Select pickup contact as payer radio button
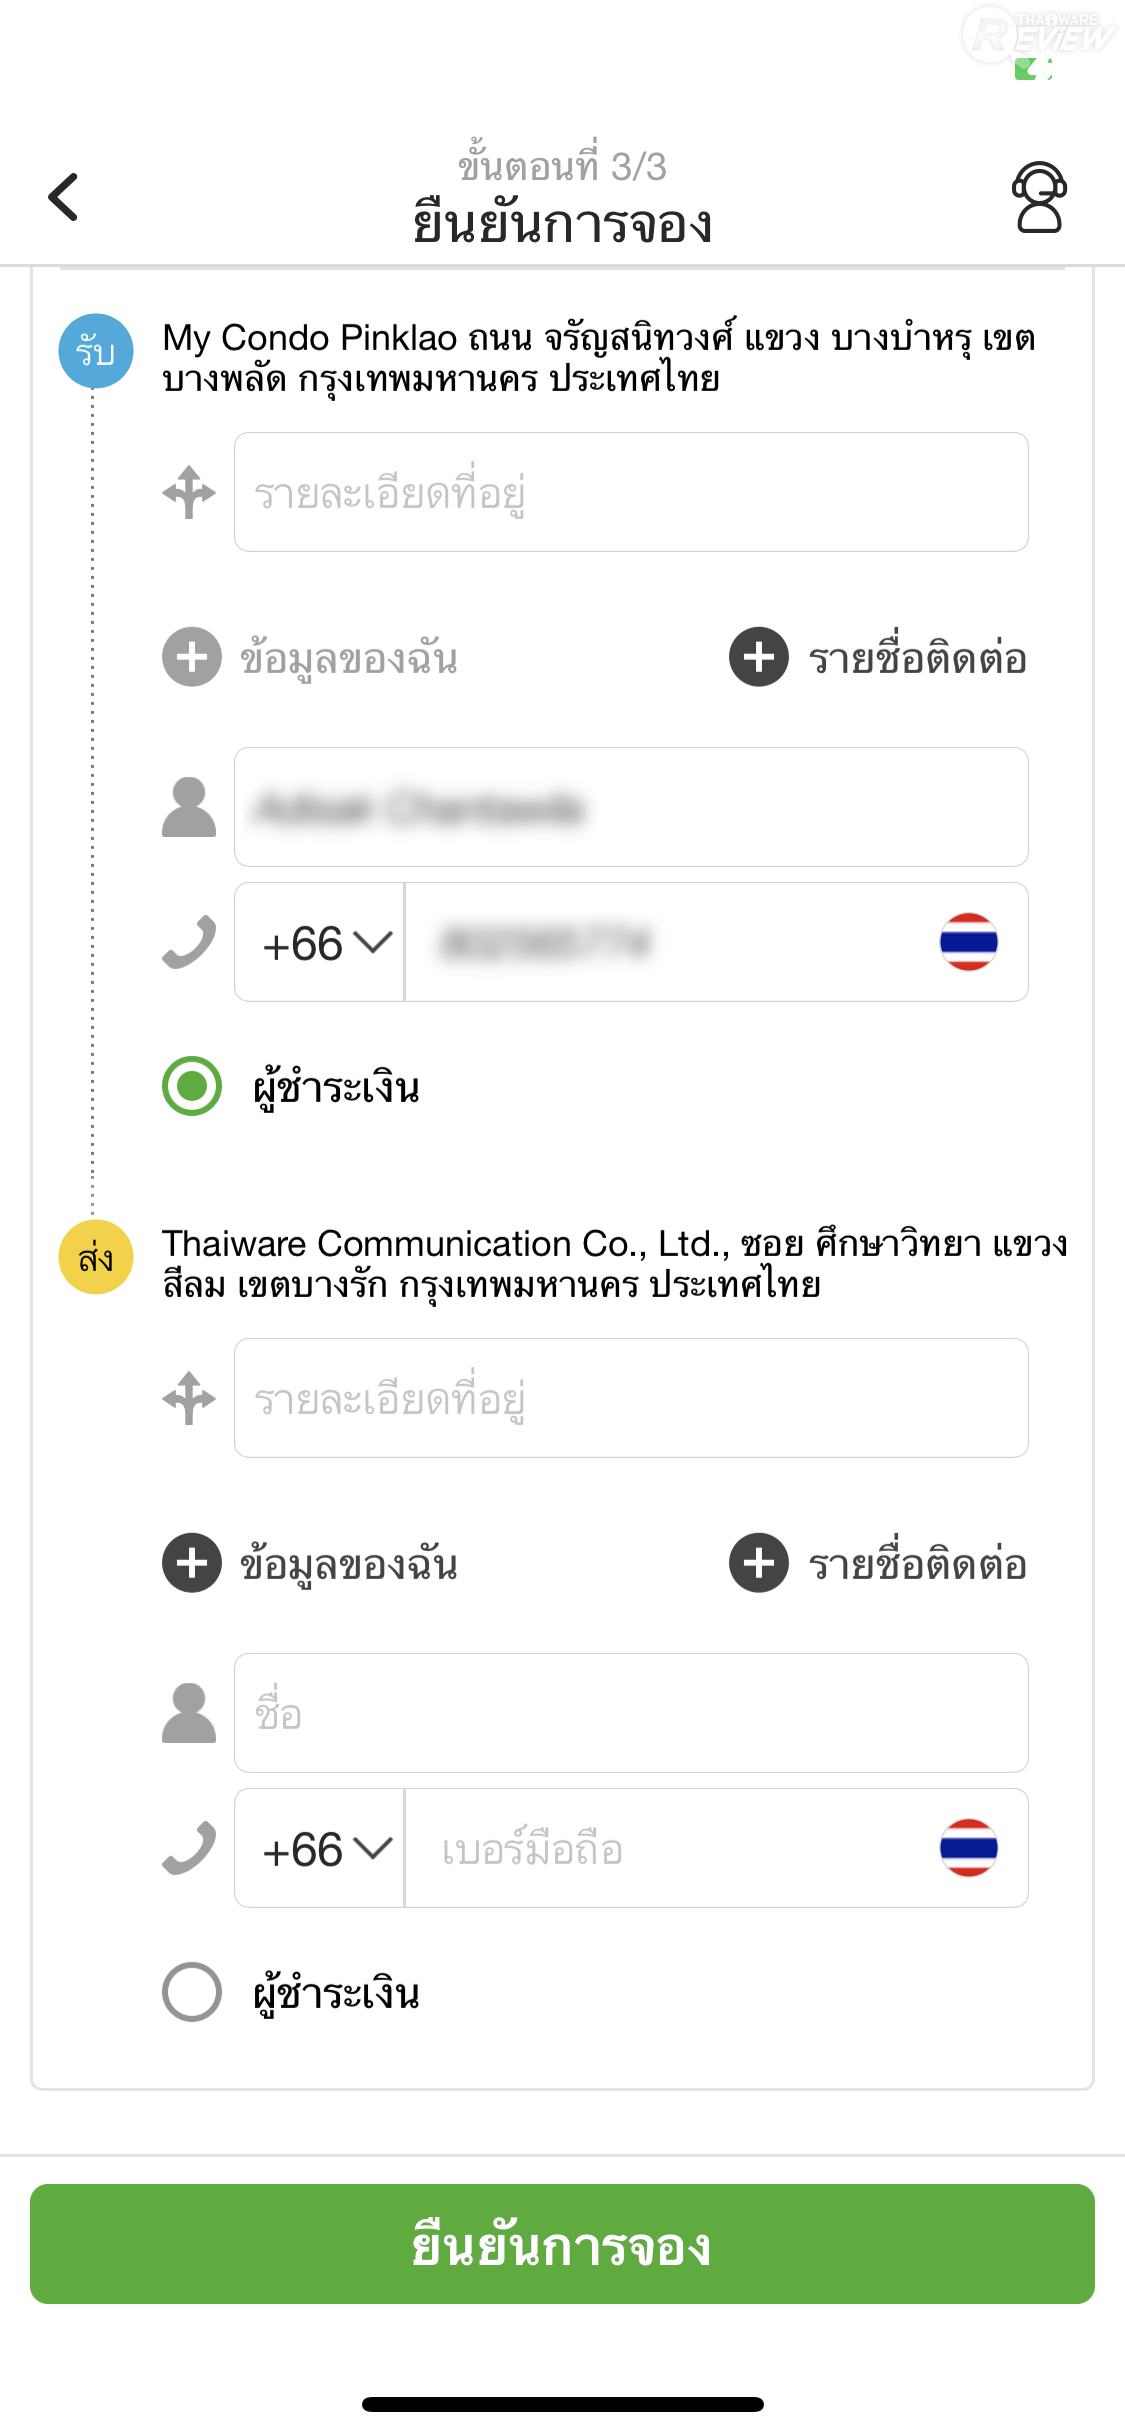Image resolution: width=1125 pixels, height=2436 pixels. click(192, 1086)
